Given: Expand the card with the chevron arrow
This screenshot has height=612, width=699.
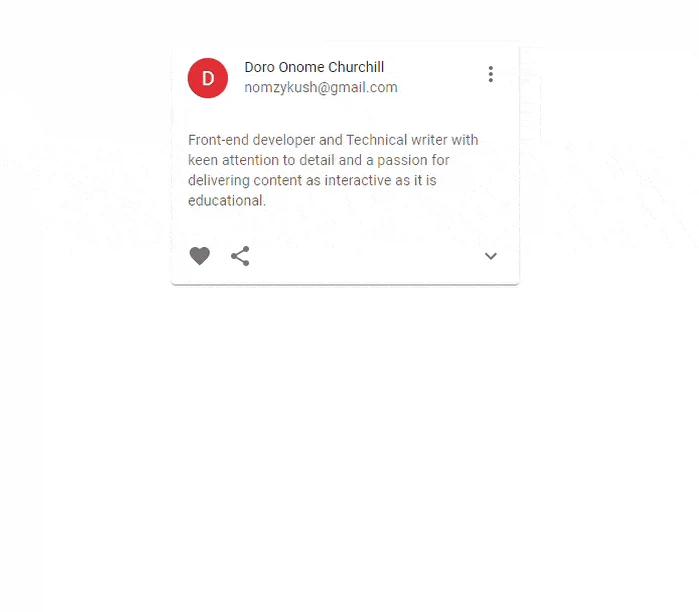Looking at the screenshot, I should (490, 256).
